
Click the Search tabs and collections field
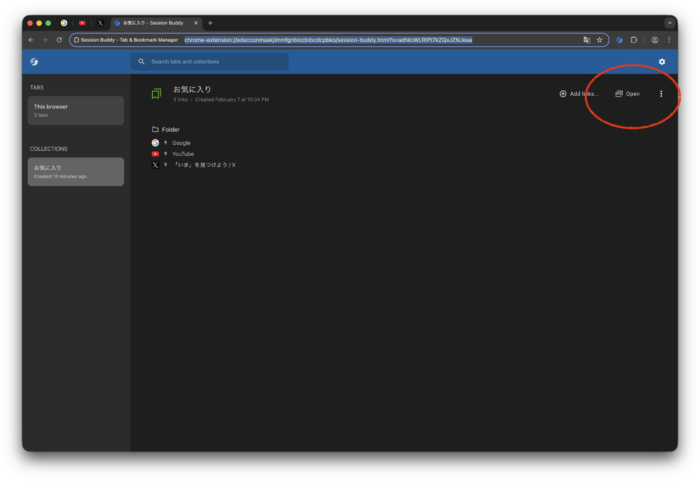(210, 62)
